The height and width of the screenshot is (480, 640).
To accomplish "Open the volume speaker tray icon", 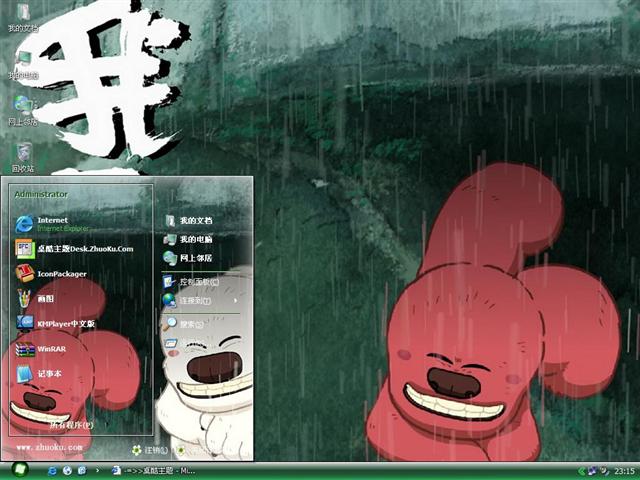I will tap(604, 471).
